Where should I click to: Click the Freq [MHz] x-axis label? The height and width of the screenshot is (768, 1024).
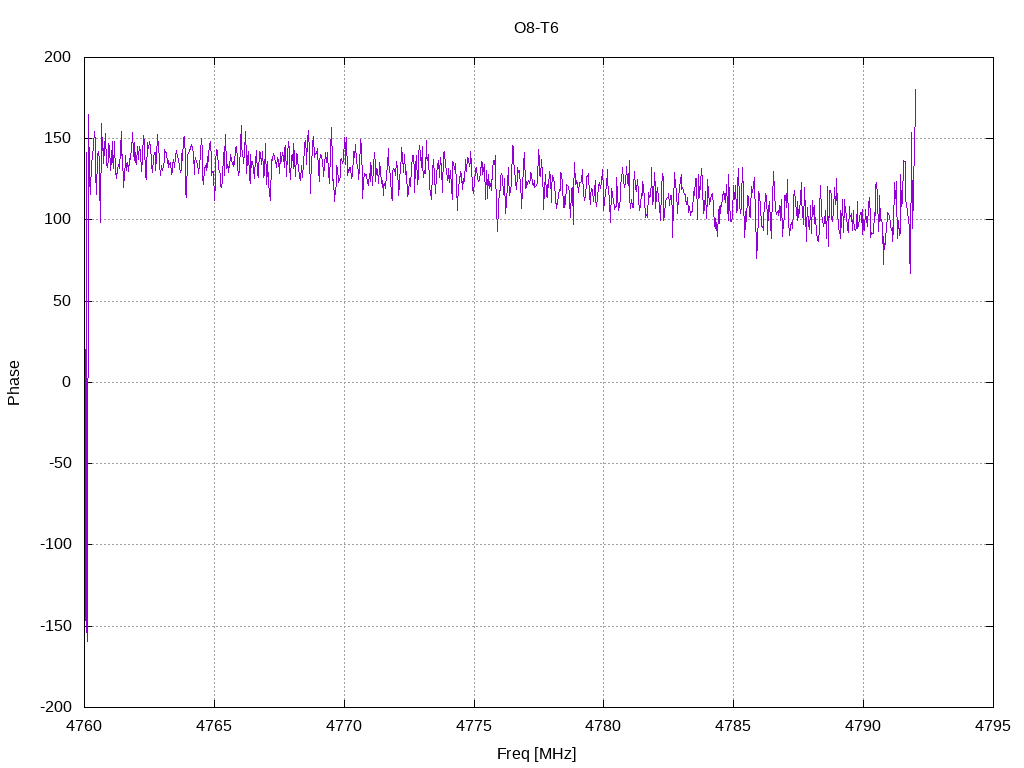coord(536,754)
